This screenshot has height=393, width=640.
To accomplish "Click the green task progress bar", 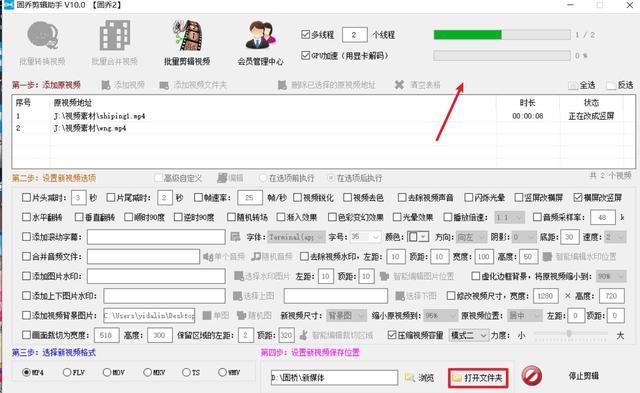I will (x=502, y=35).
